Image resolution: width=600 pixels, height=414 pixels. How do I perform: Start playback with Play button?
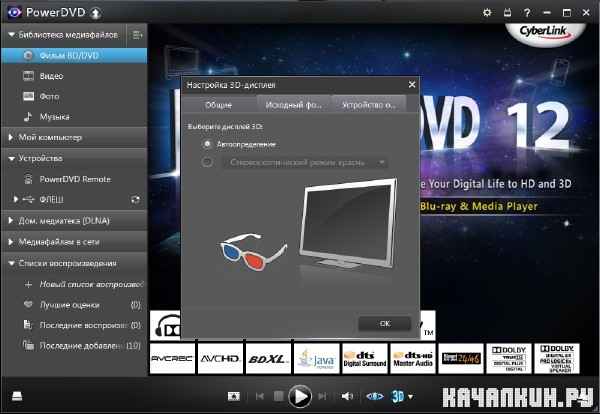(x=300, y=396)
